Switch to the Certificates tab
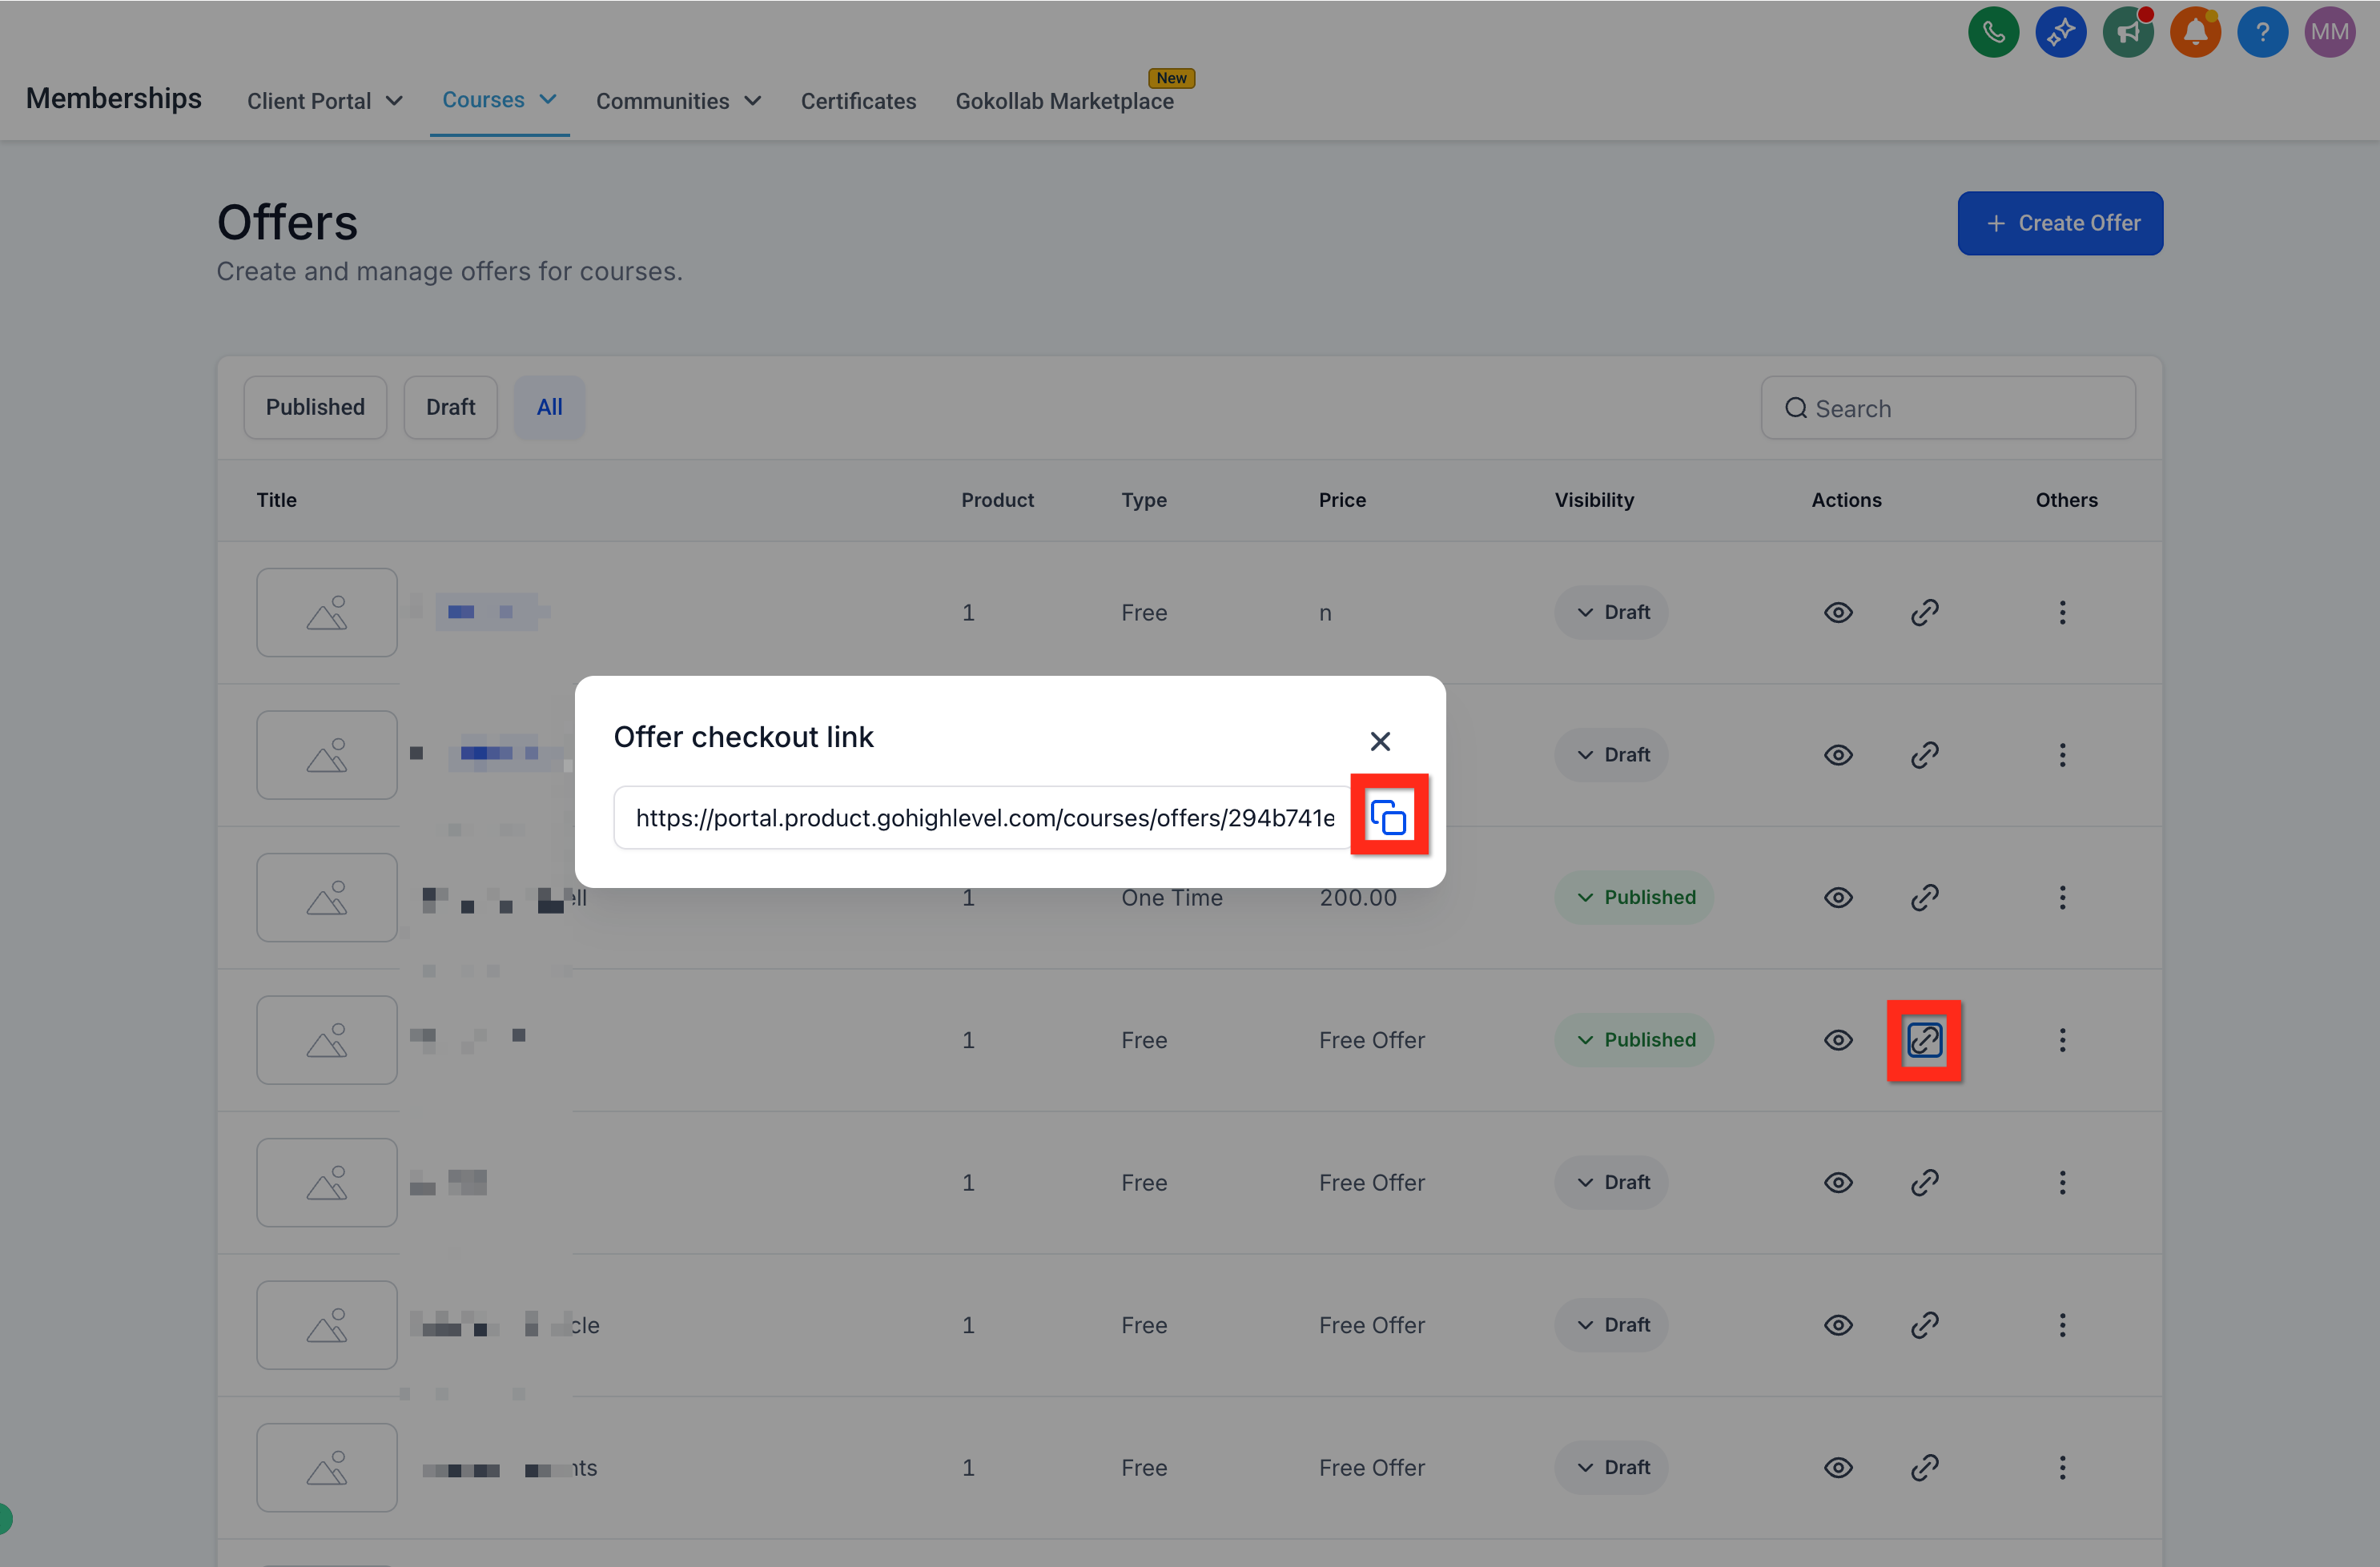2380x1567 pixels. [858, 101]
